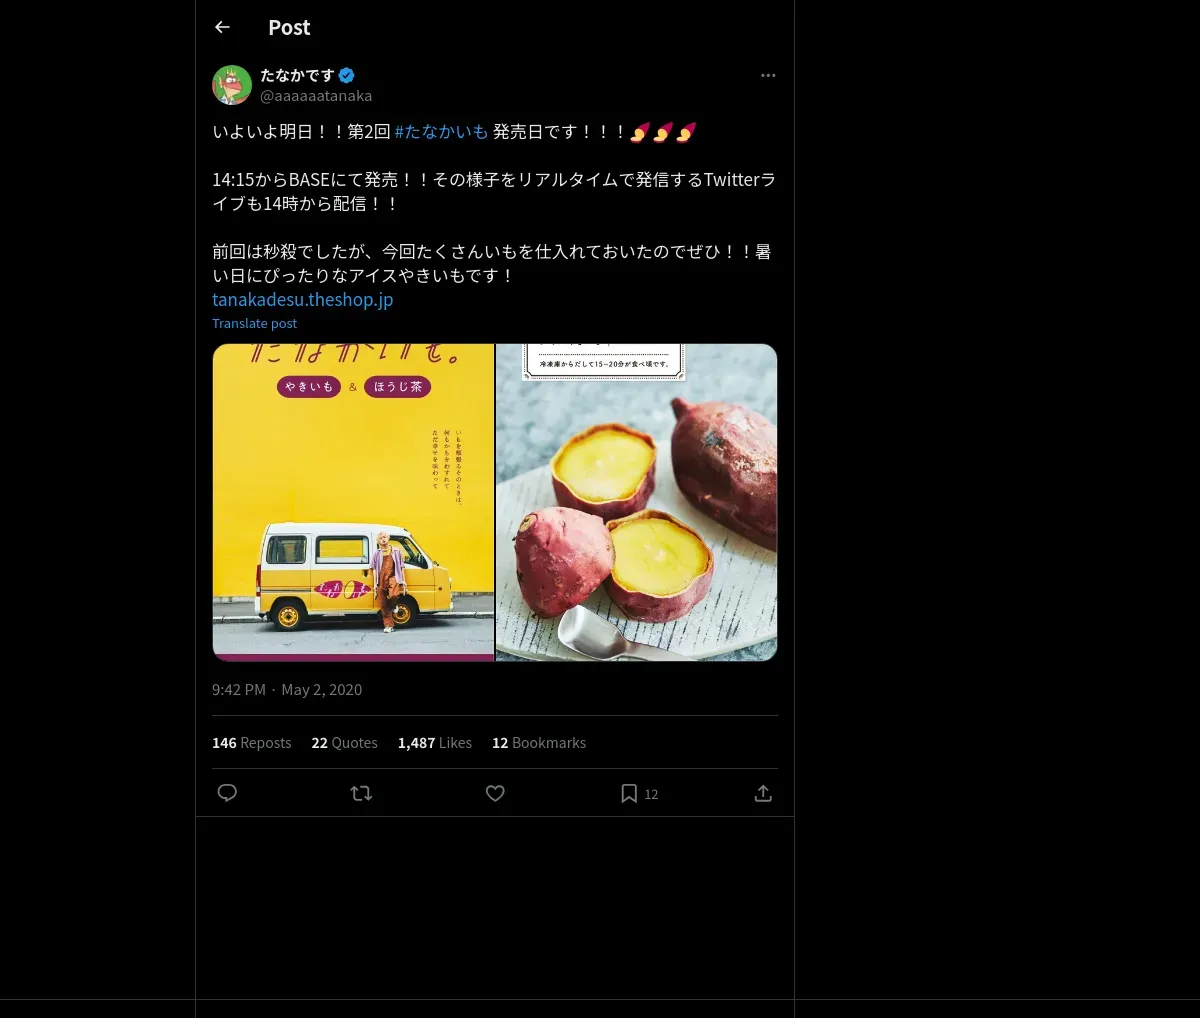View the 1,487 Likes list
This screenshot has width=1200, height=1018.
pos(434,743)
